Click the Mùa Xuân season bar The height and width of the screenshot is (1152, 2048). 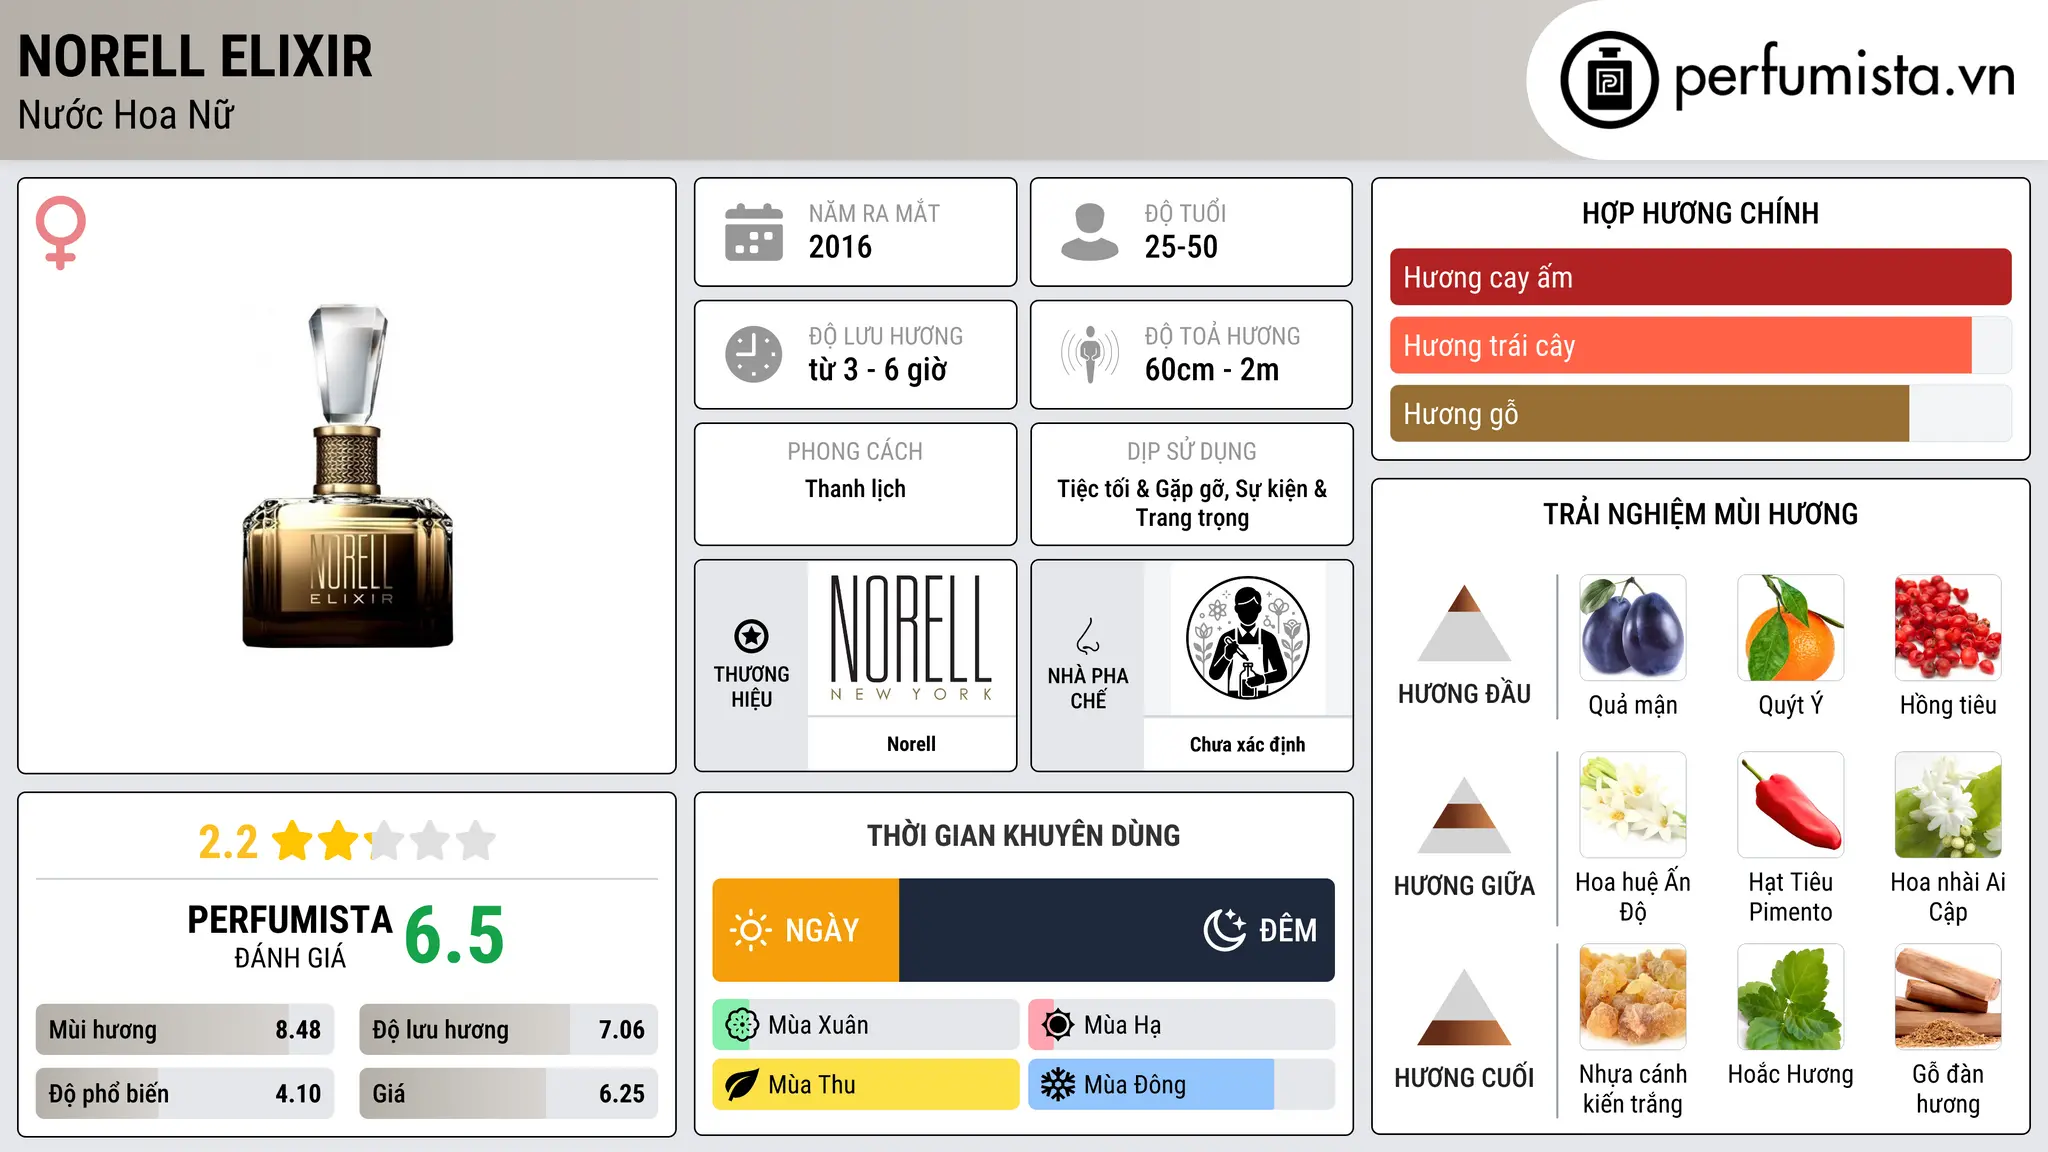pyautogui.click(x=866, y=1025)
